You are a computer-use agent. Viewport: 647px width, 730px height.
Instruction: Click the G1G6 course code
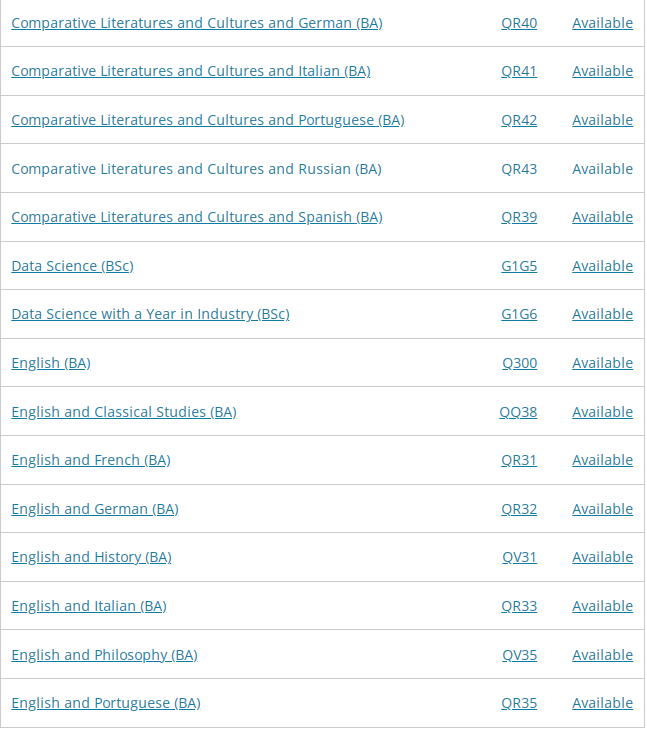(519, 314)
